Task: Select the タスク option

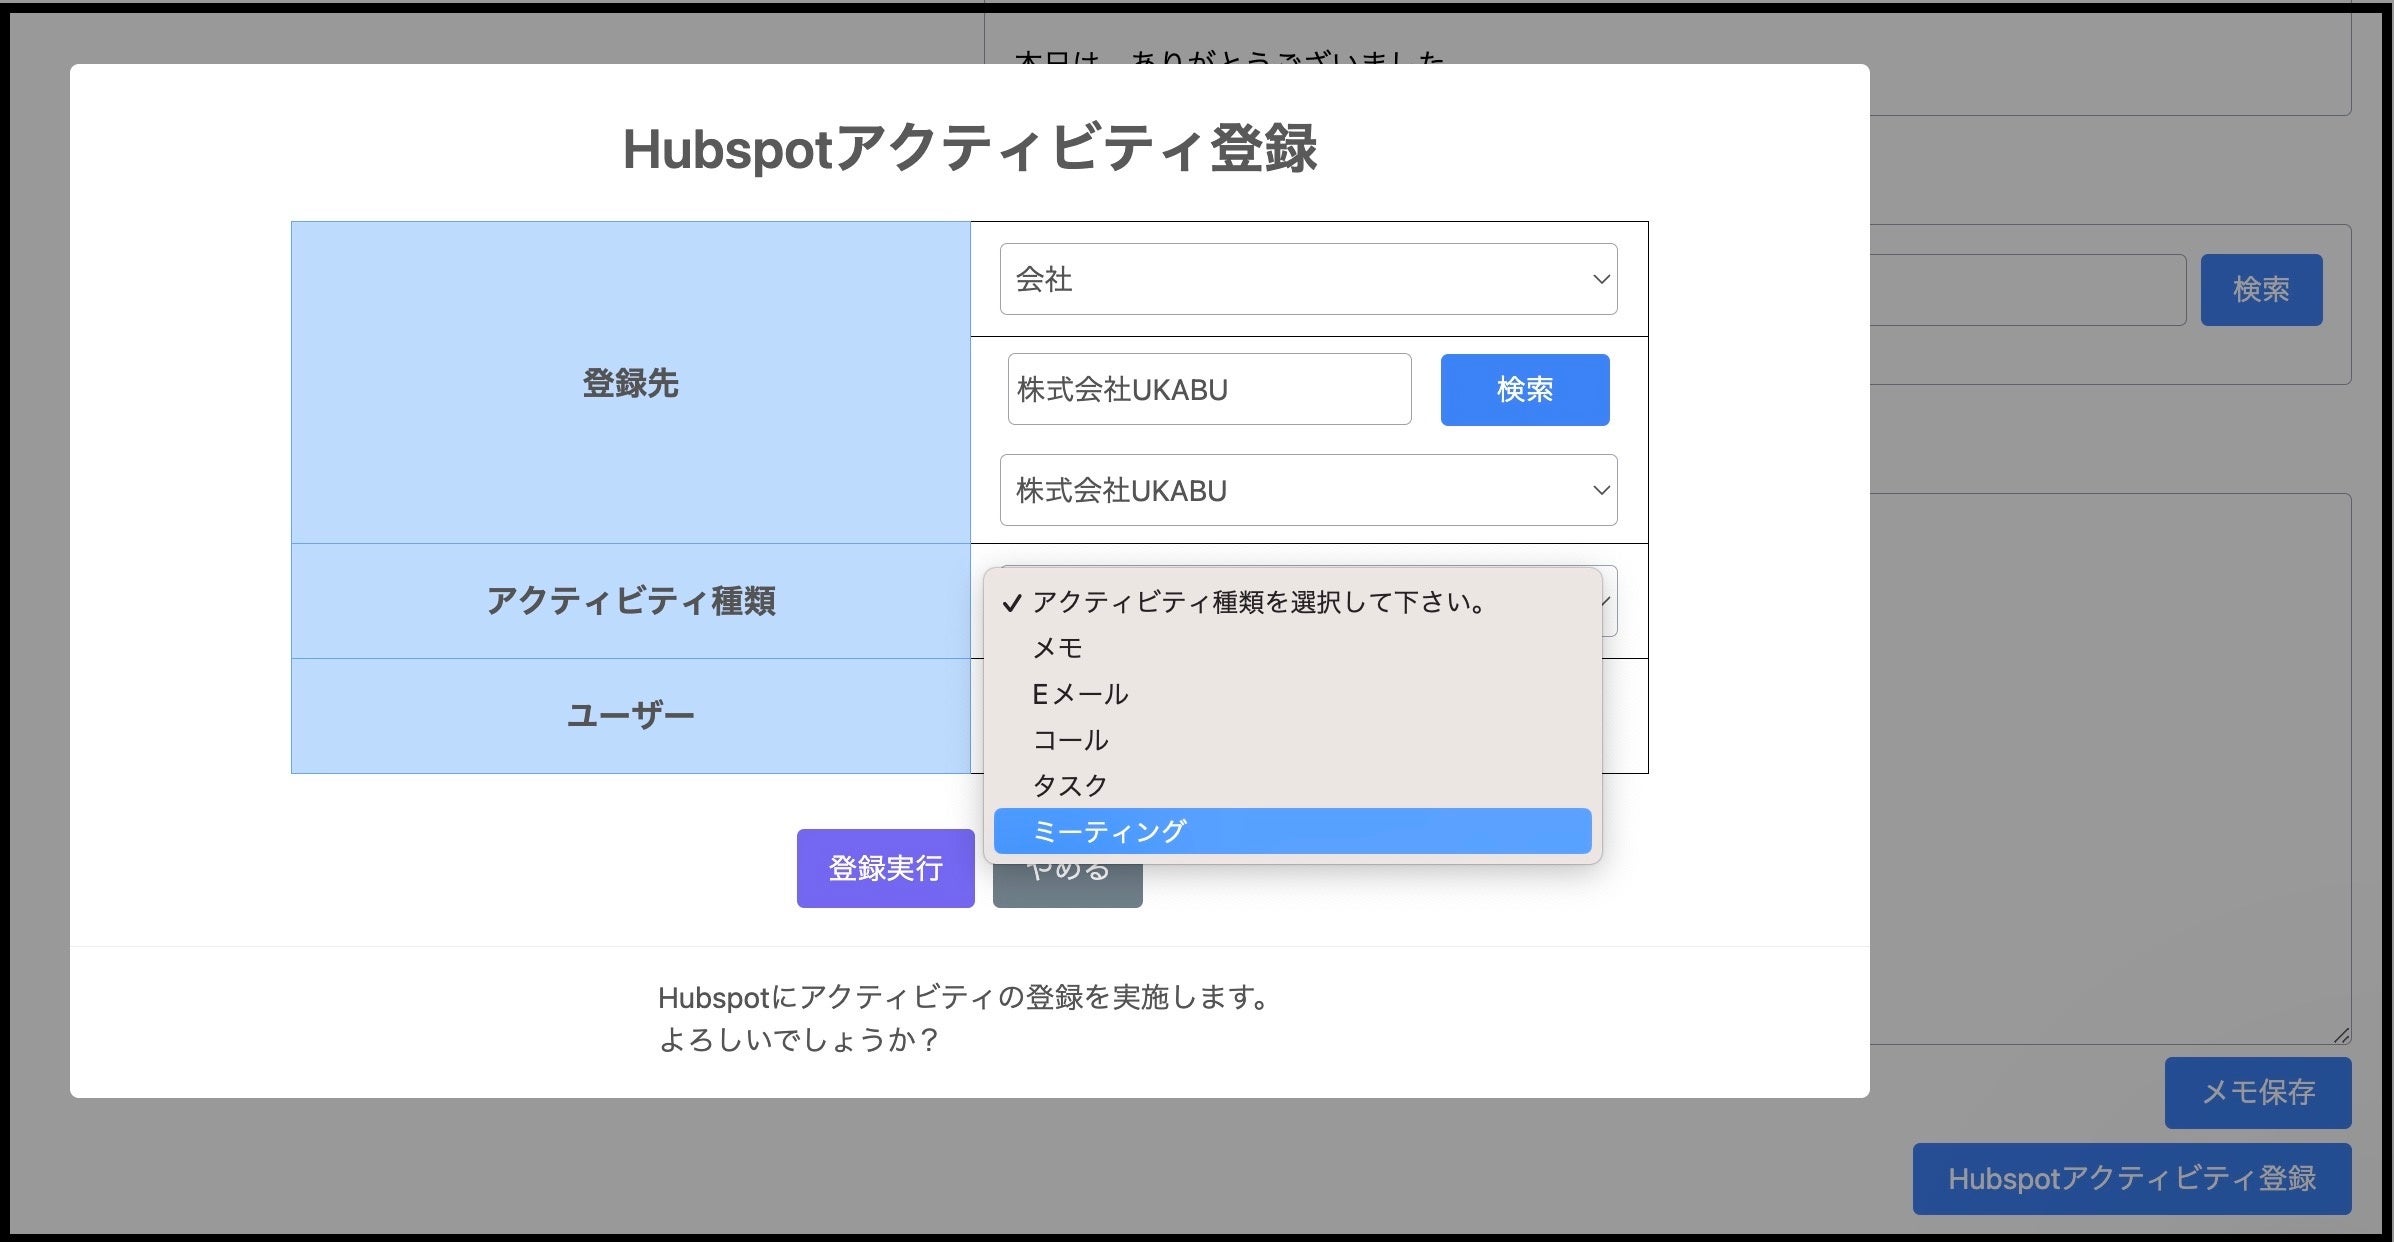Action: tap(1070, 786)
